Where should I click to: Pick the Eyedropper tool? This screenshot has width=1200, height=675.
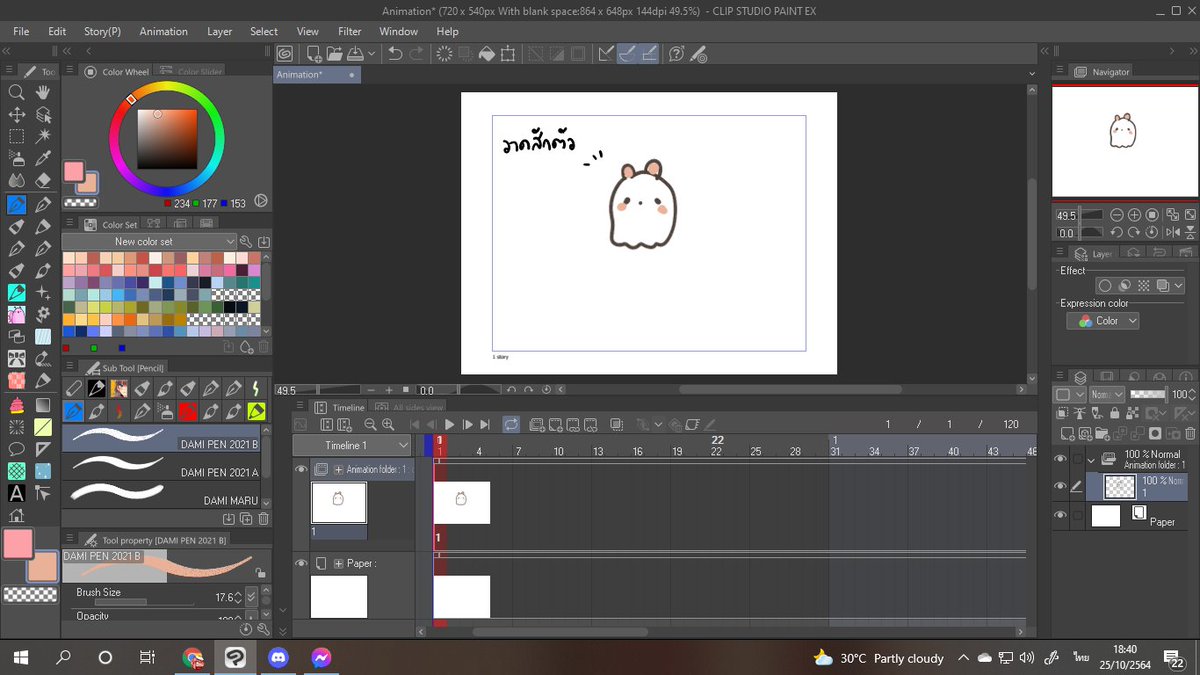coord(43,158)
